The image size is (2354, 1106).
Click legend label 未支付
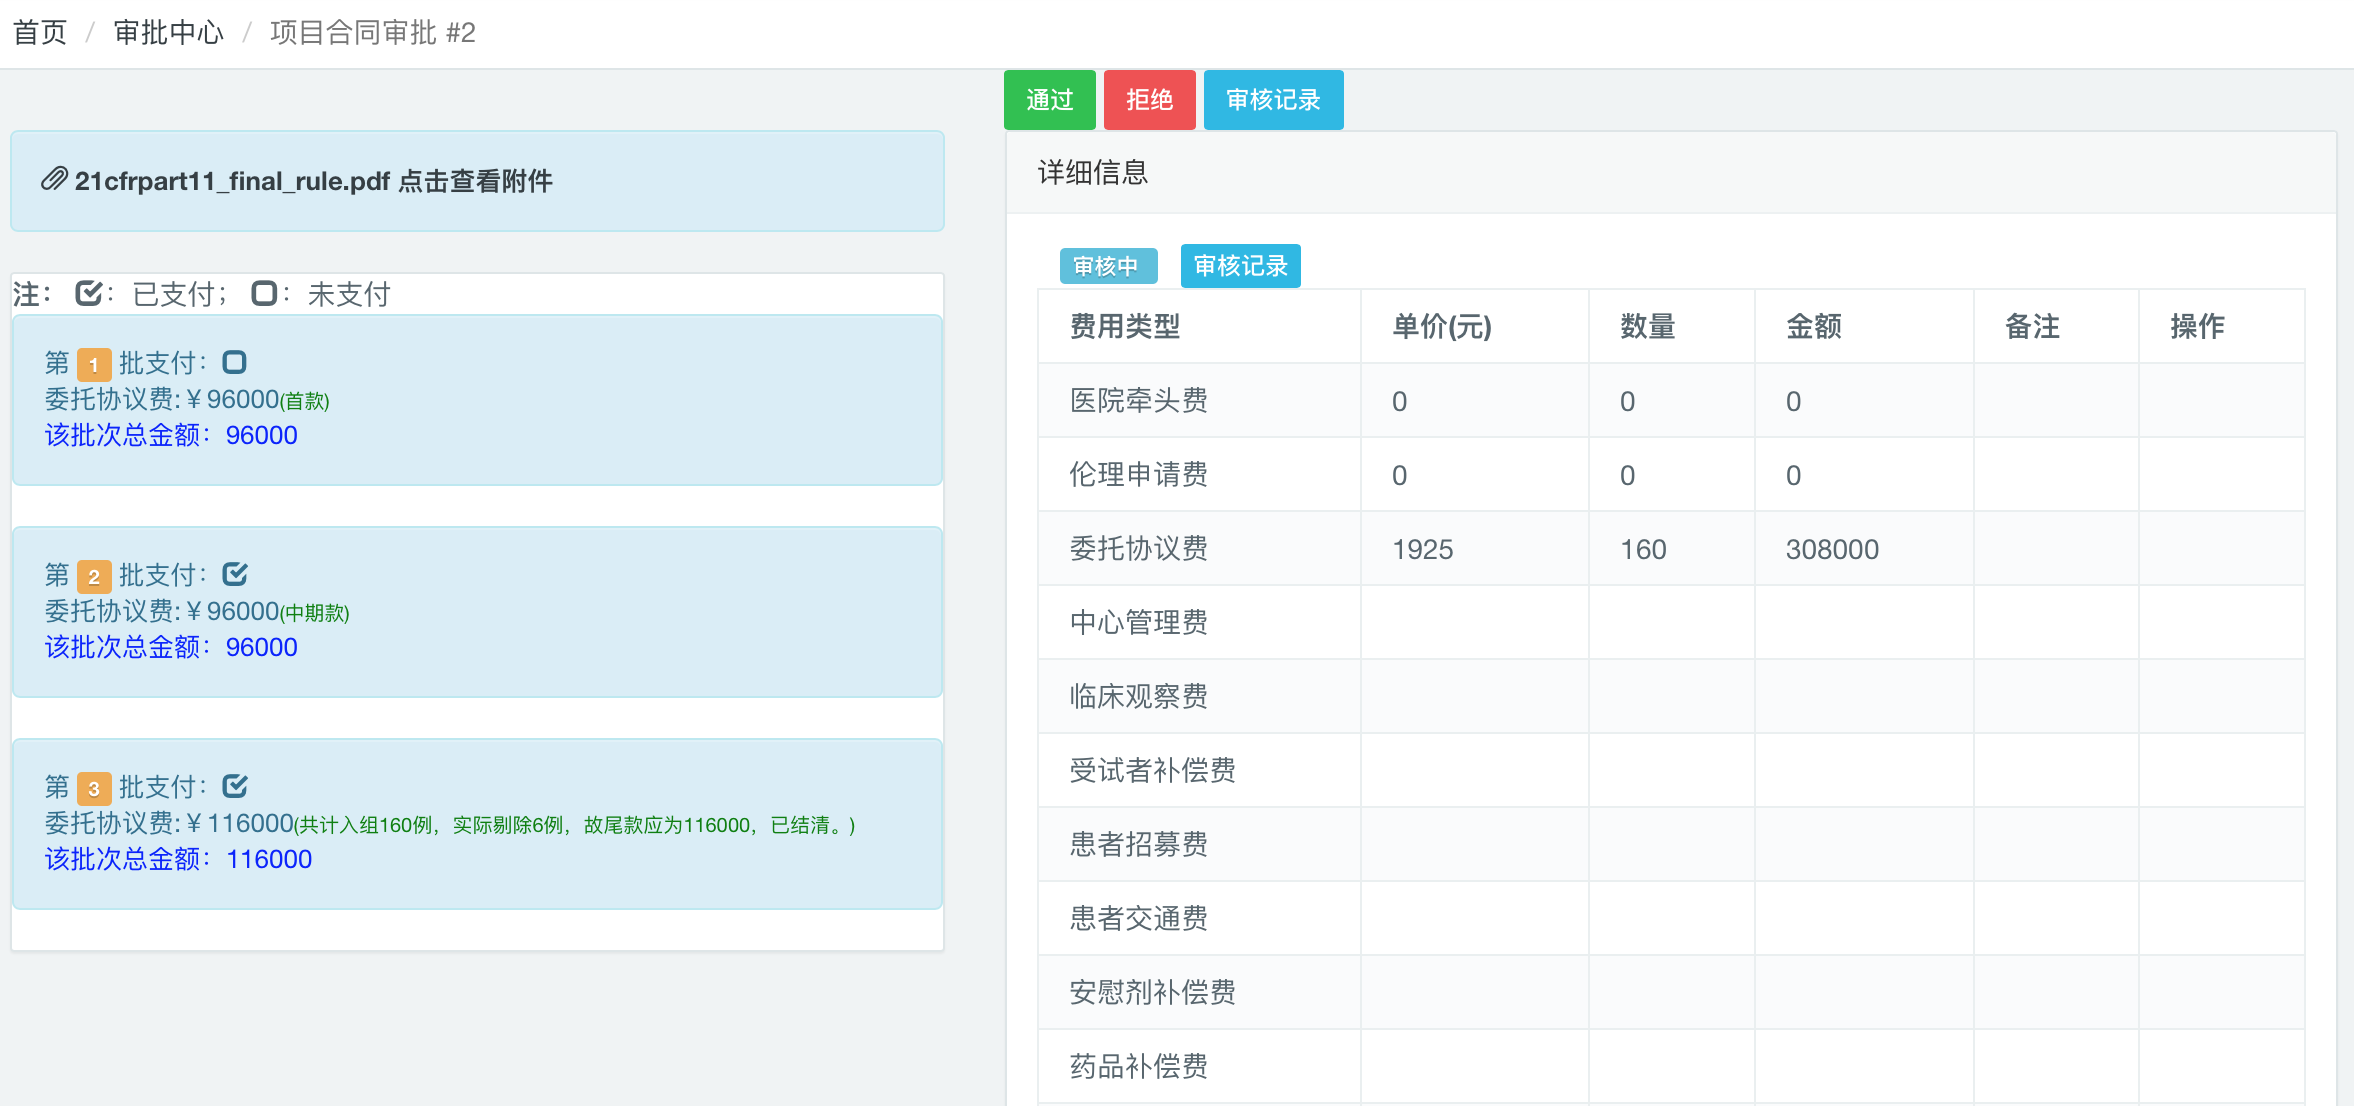click(349, 294)
